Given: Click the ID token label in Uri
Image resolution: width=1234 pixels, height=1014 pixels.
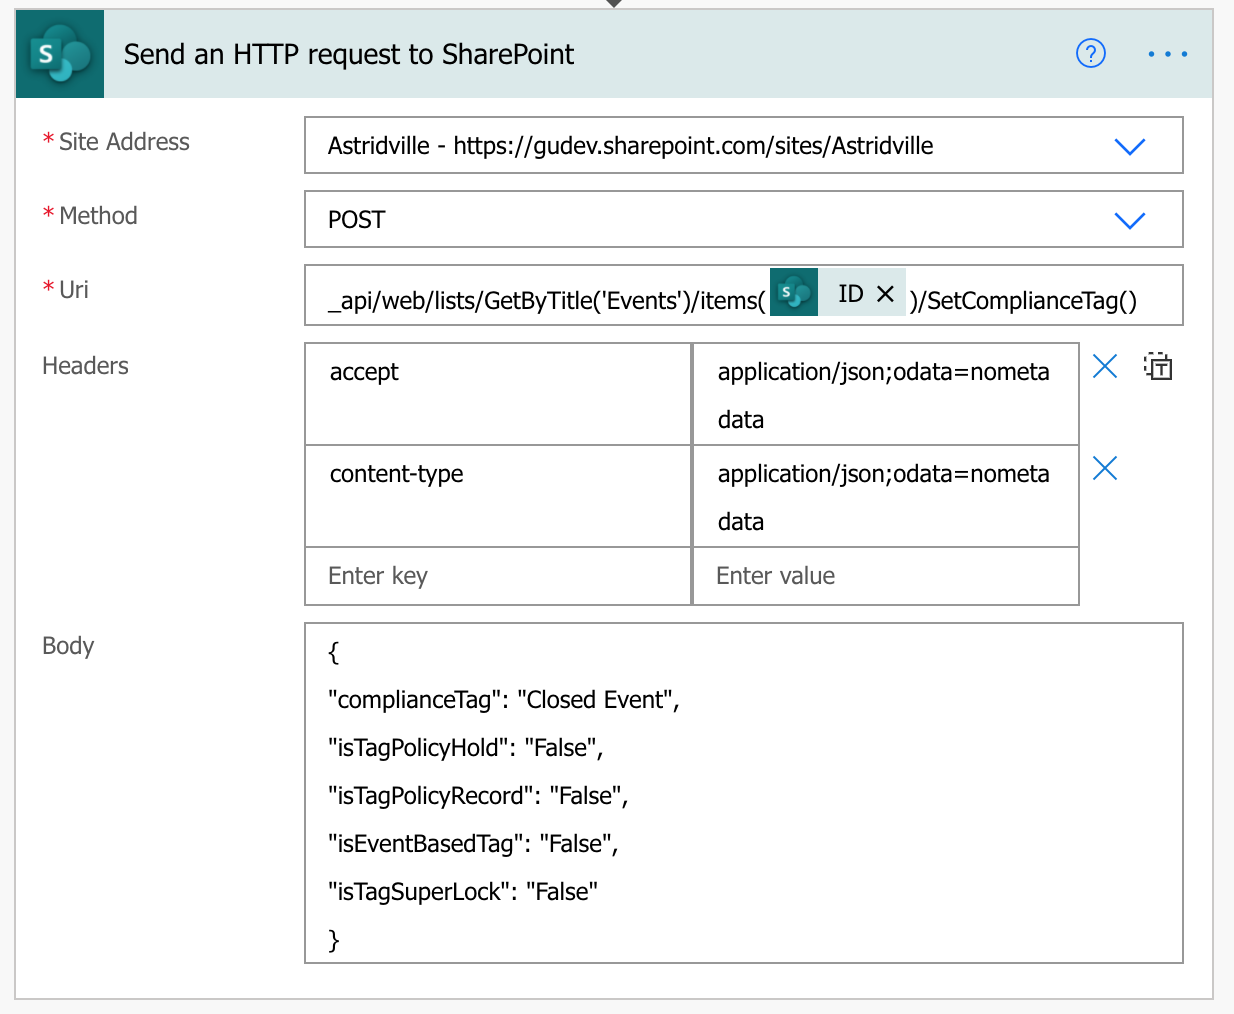Looking at the screenshot, I should click(851, 293).
